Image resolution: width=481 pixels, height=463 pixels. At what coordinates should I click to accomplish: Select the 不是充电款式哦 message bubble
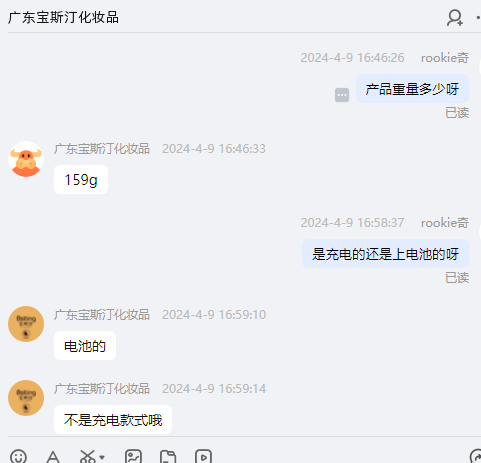(x=113, y=420)
